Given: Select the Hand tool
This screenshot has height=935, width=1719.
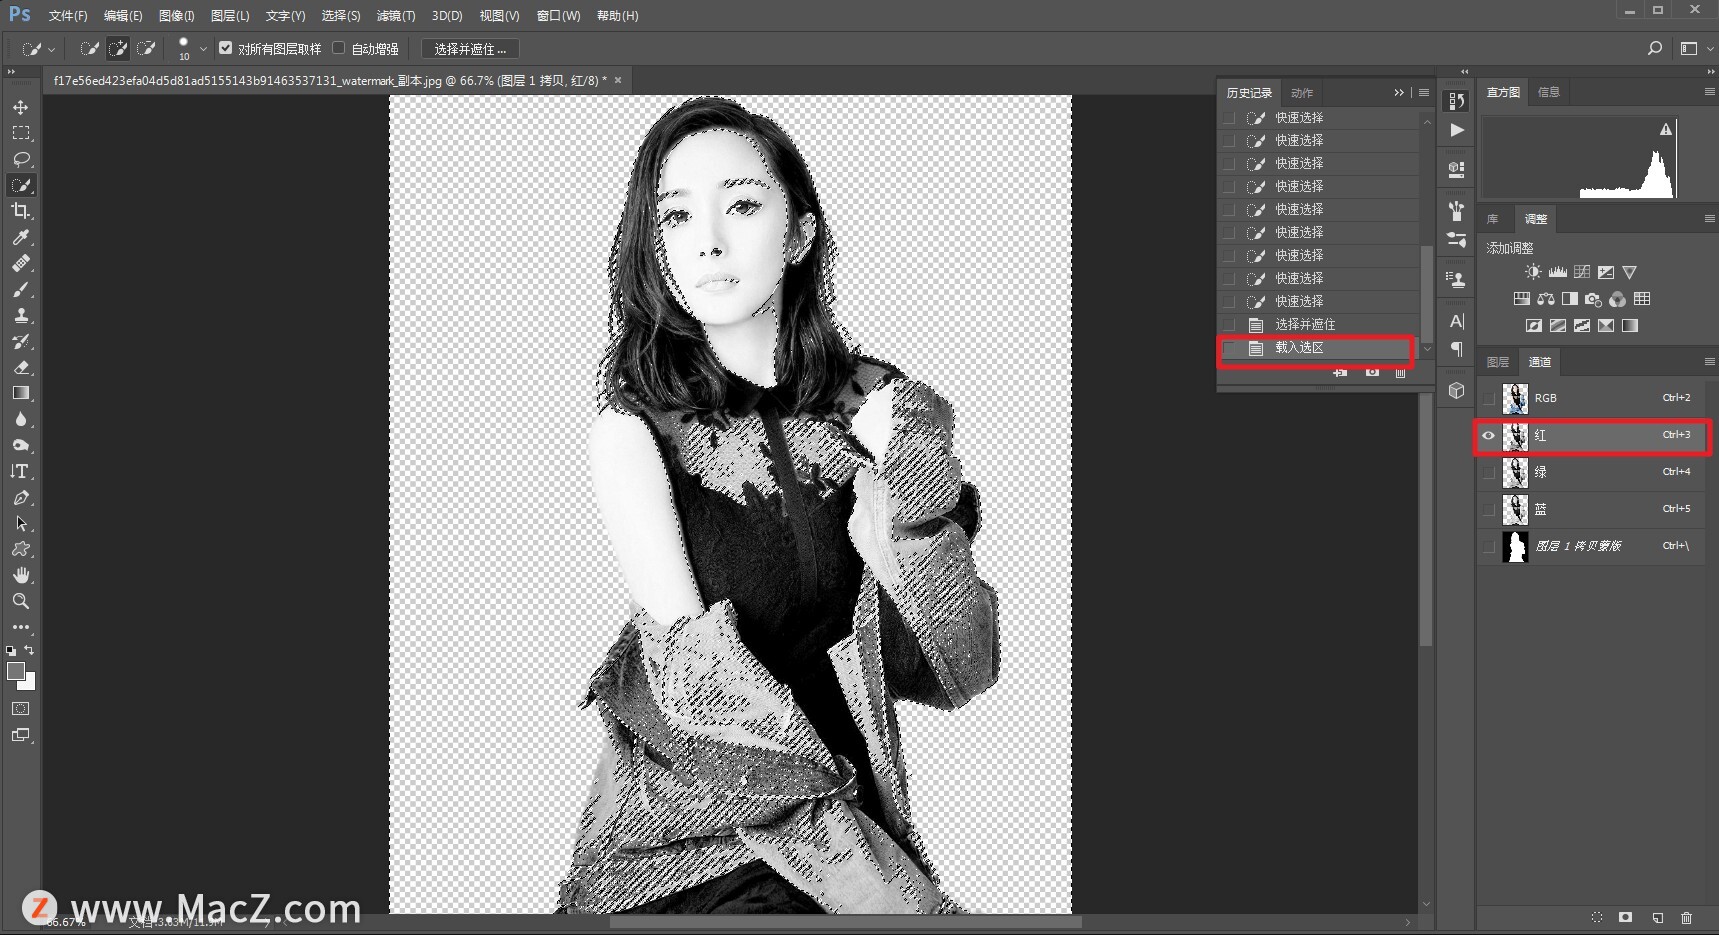Looking at the screenshot, I should pos(20,575).
